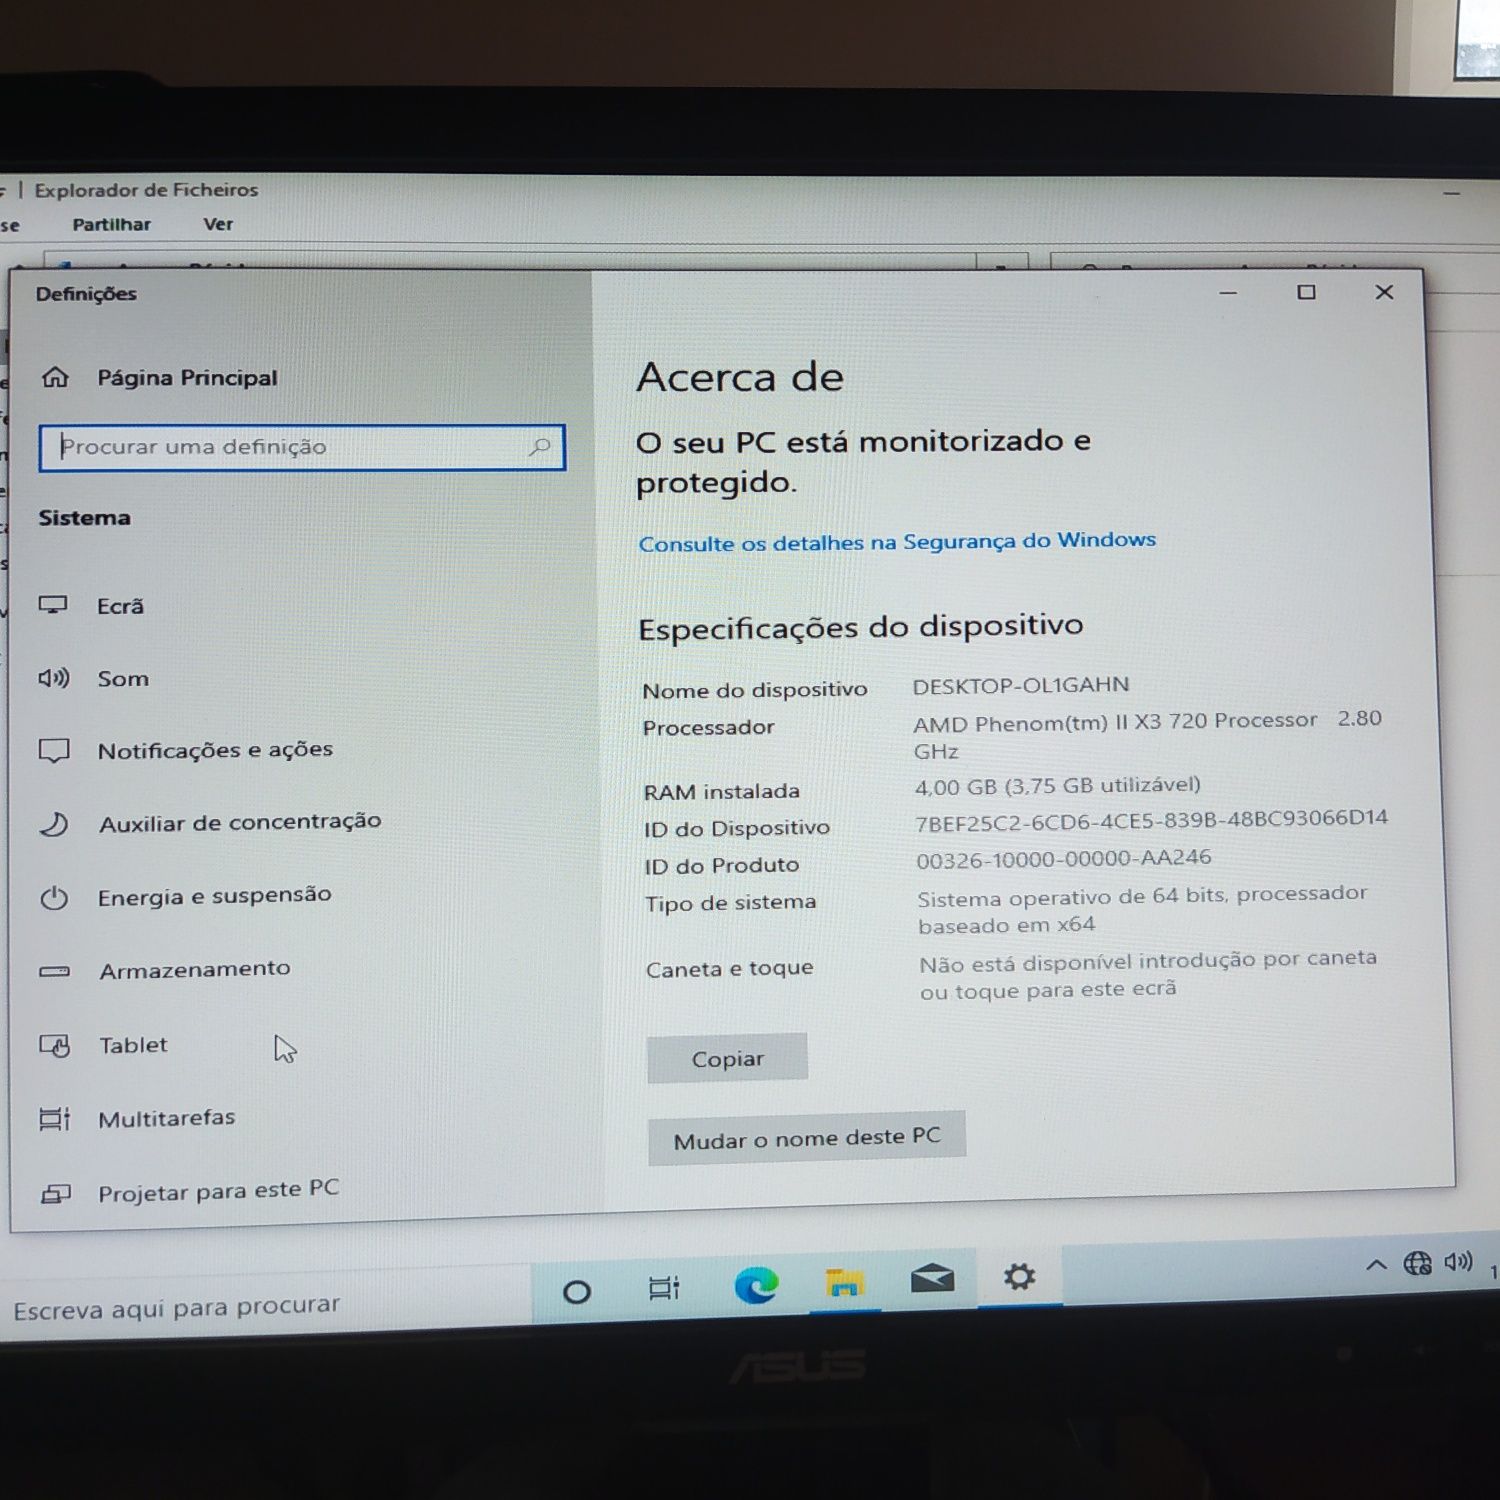The height and width of the screenshot is (1500, 1500).
Task: Select the Ecrã label
Action: click(x=120, y=606)
